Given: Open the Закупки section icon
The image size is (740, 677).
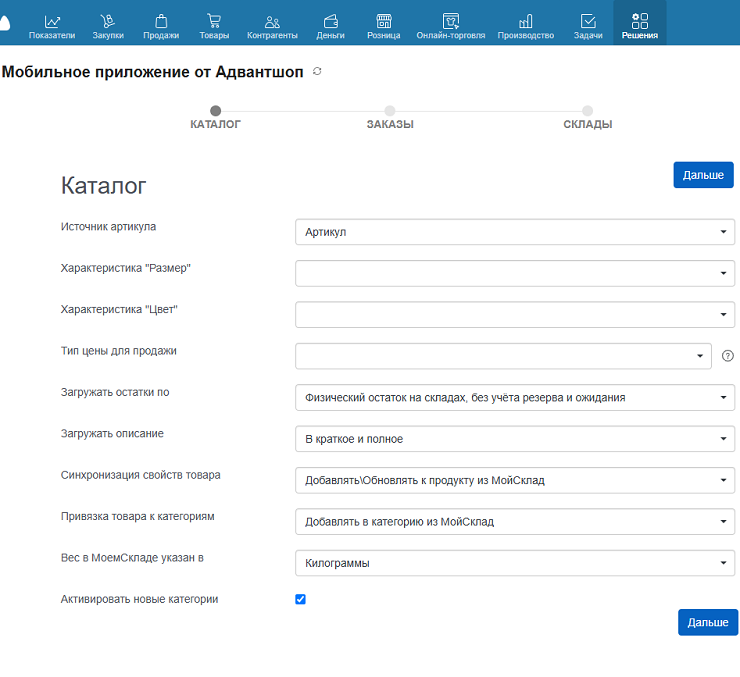Looking at the screenshot, I should (x=108, y=22).
